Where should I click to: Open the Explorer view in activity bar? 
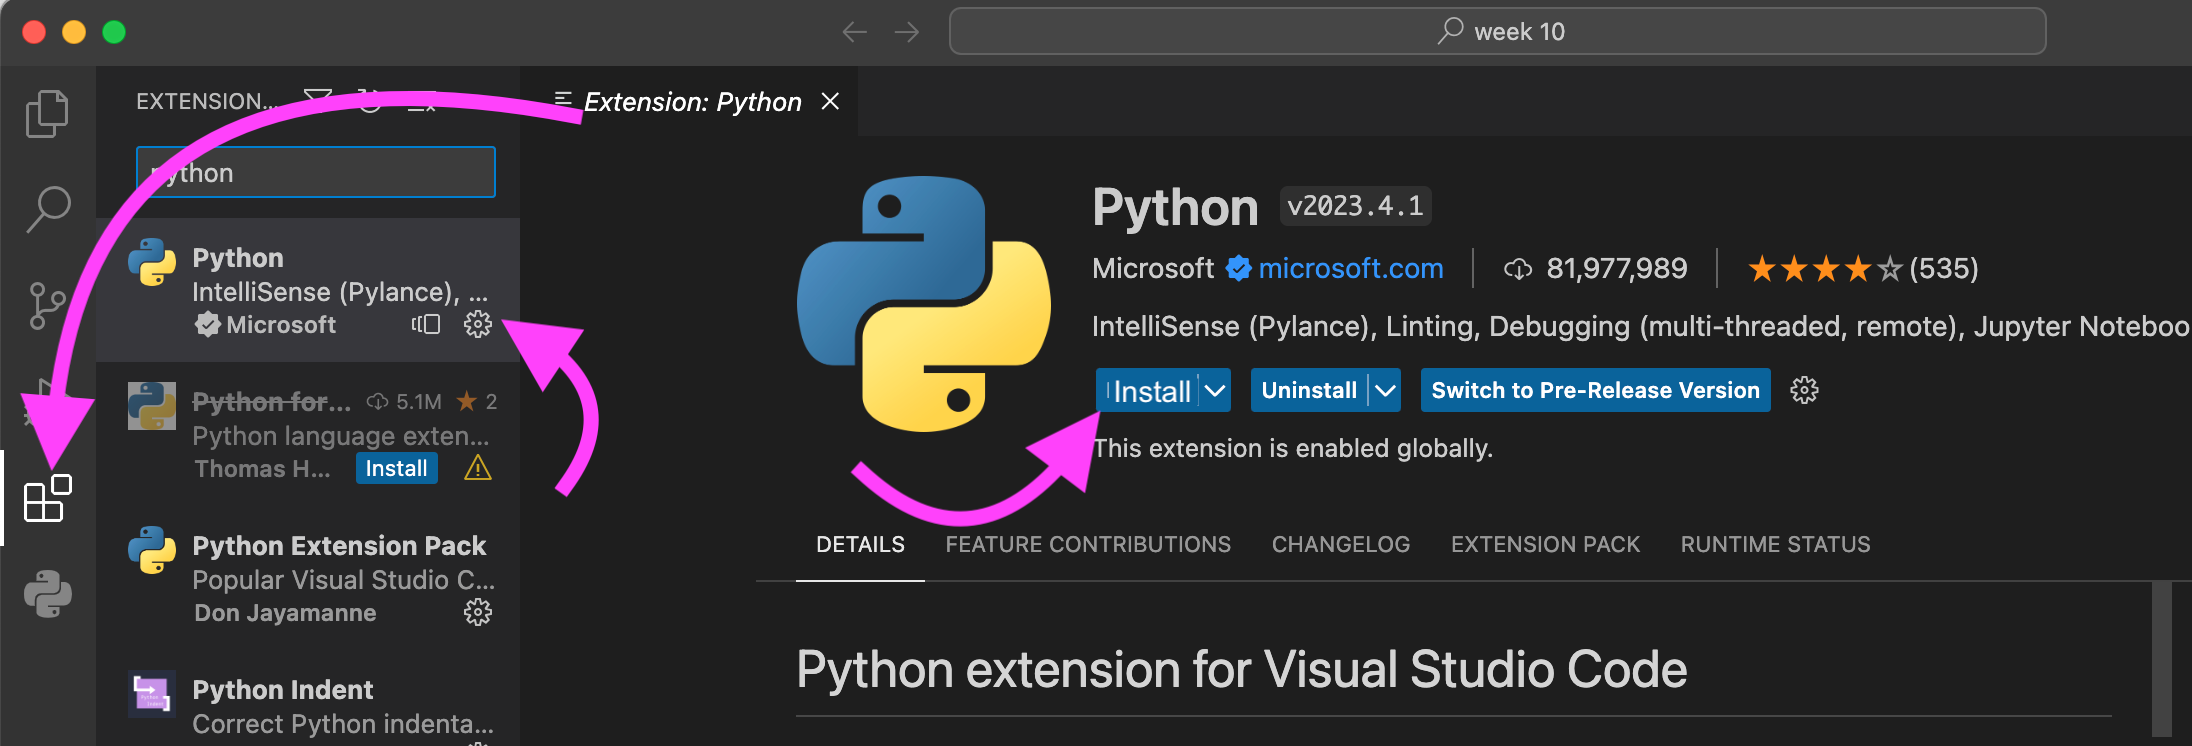pos(47,113)
